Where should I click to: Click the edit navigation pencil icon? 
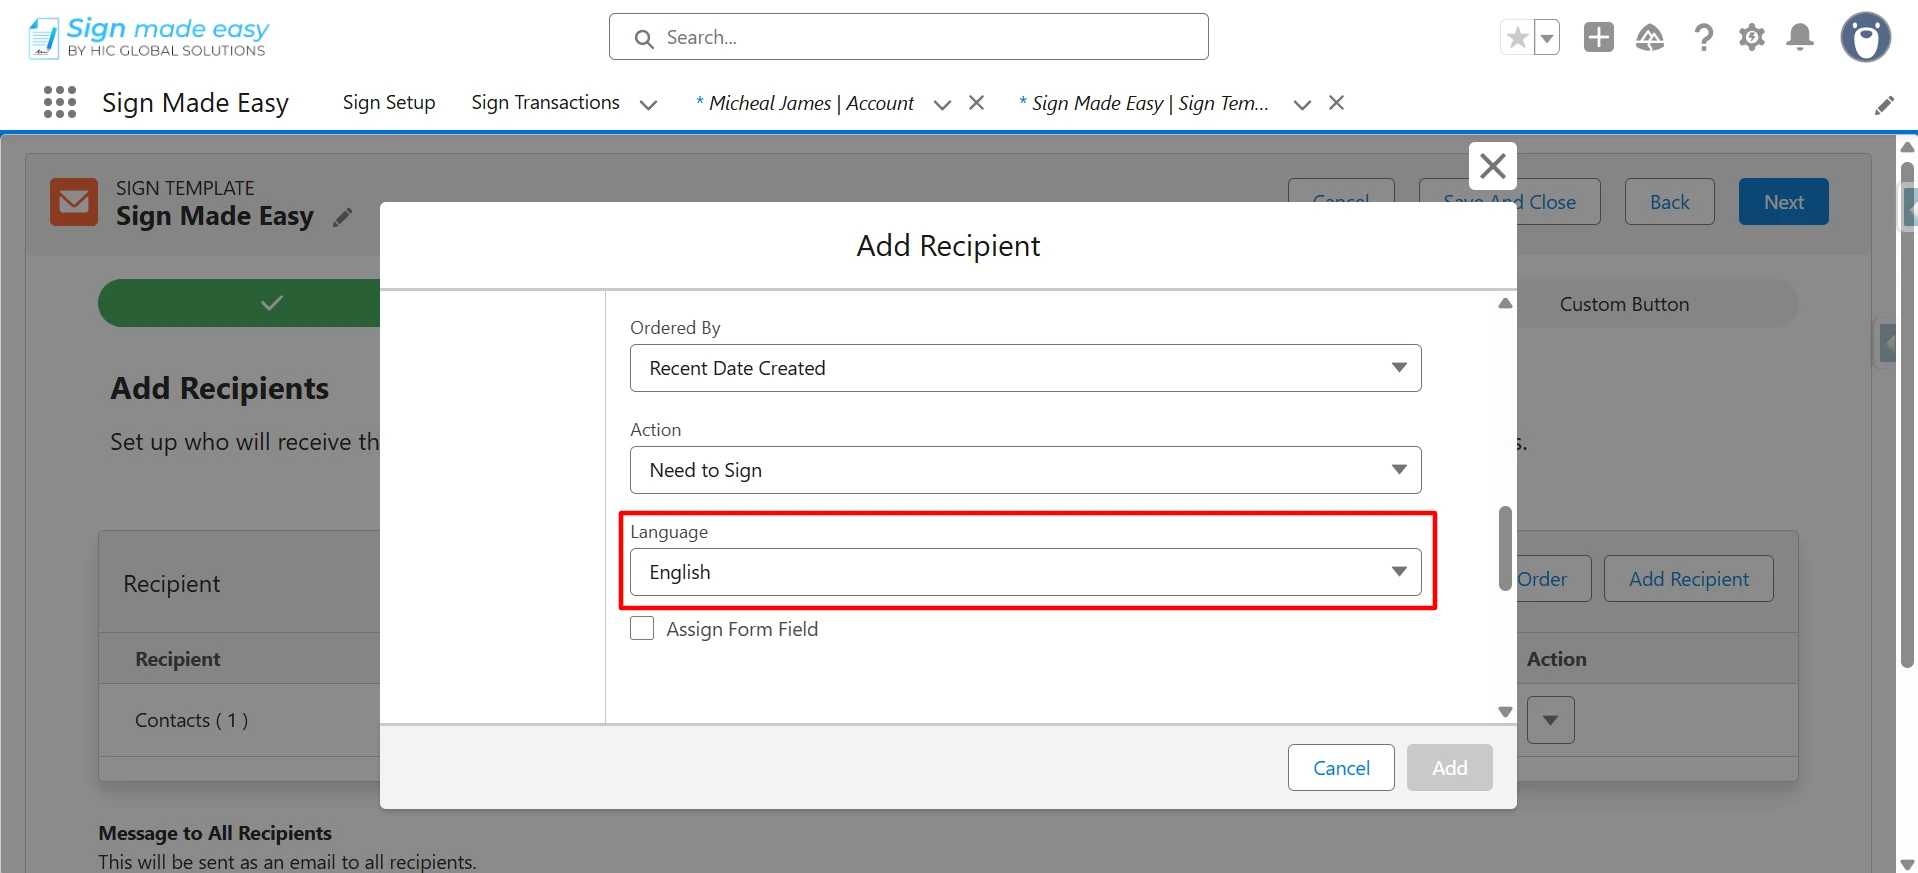click(1884, 105)
